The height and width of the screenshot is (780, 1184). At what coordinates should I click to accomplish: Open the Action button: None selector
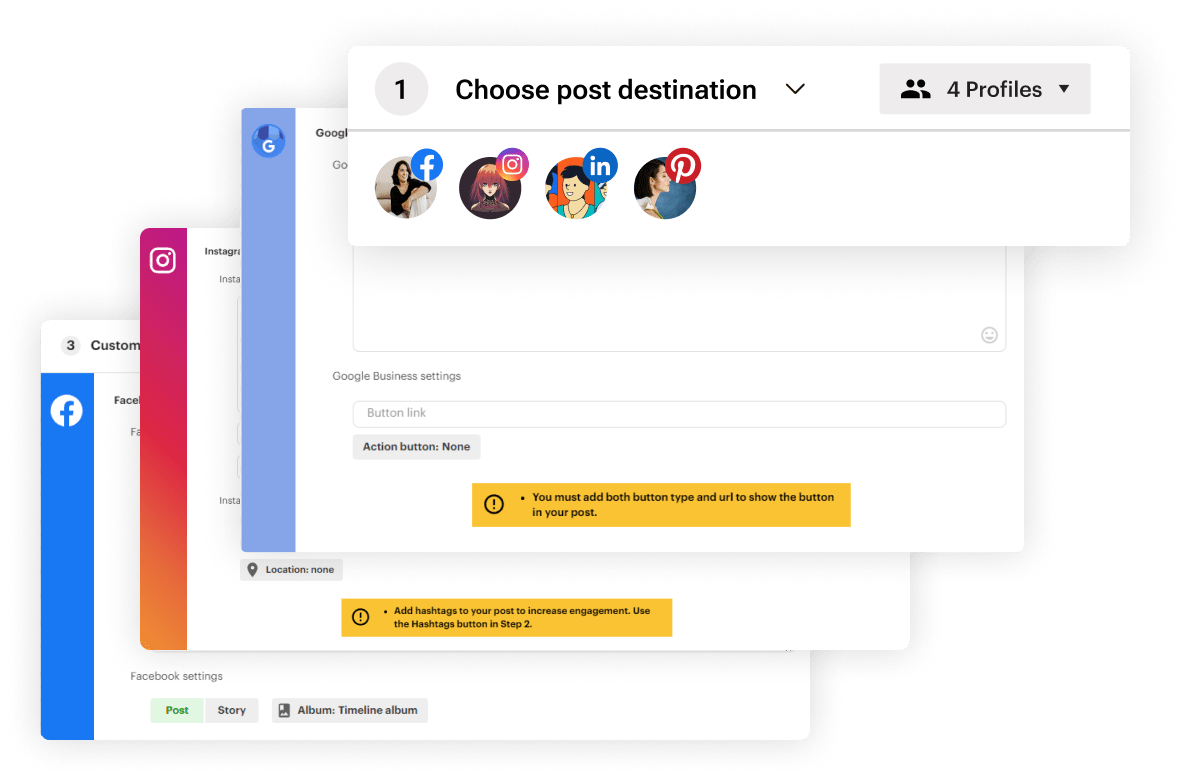[x=416, y=446]
